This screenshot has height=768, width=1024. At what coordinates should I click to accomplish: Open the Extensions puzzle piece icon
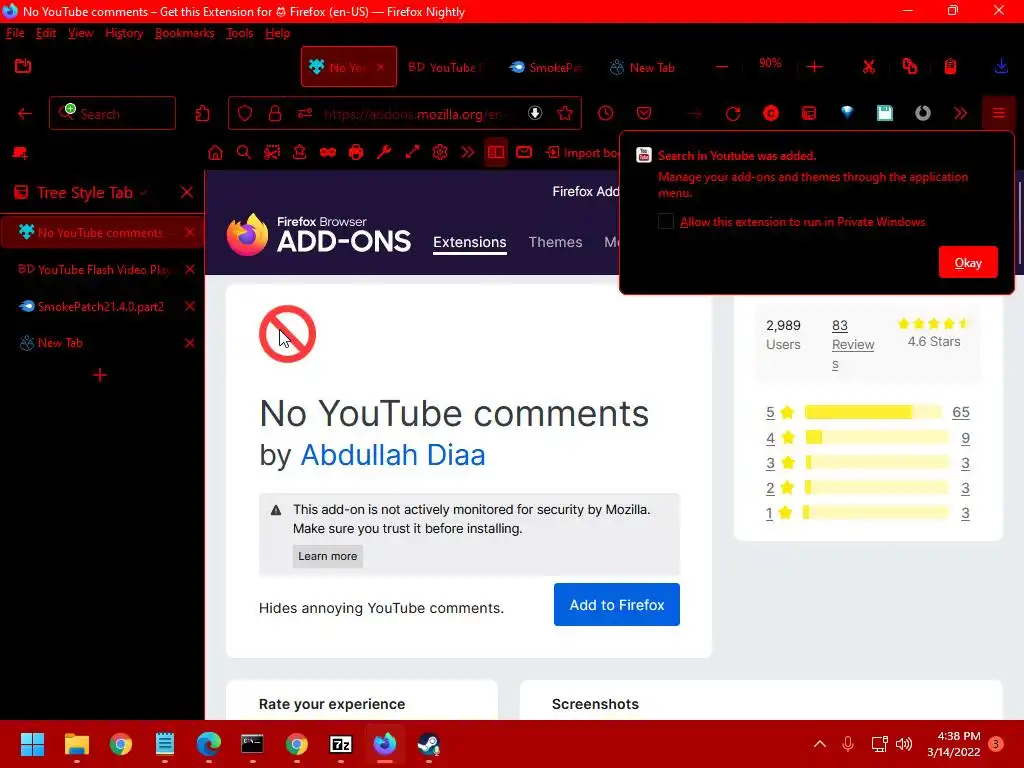[202, 114]
